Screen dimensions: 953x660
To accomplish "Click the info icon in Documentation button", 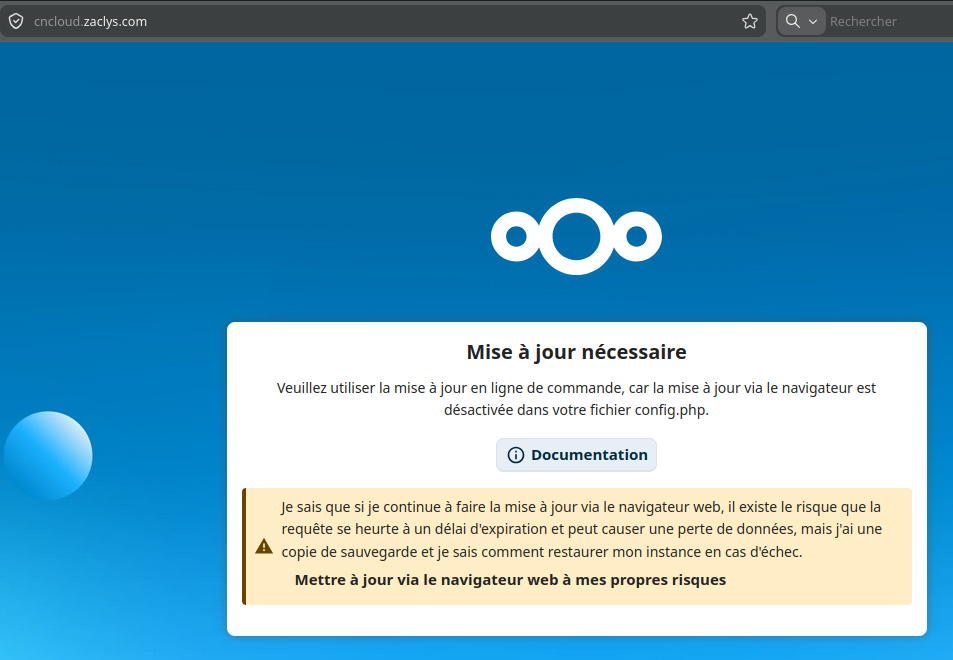I will (515, 455).
